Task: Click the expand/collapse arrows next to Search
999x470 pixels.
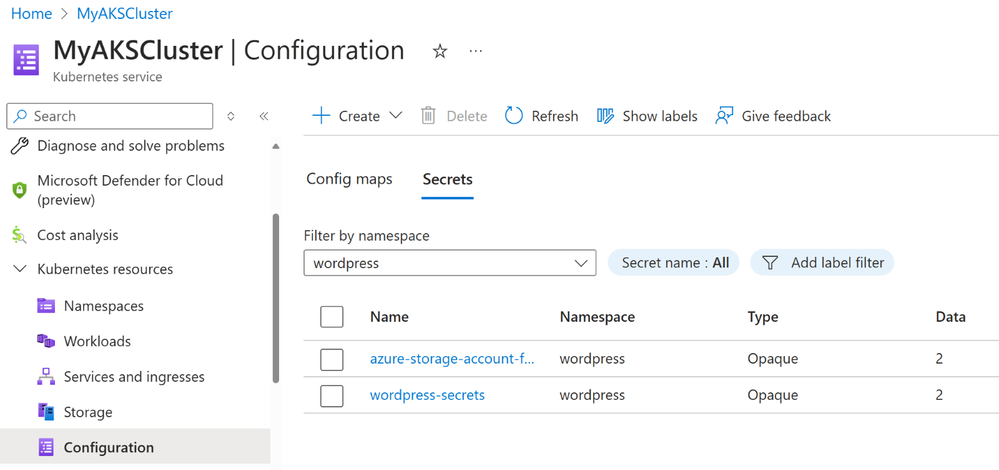Action: [x=231, y=116]
